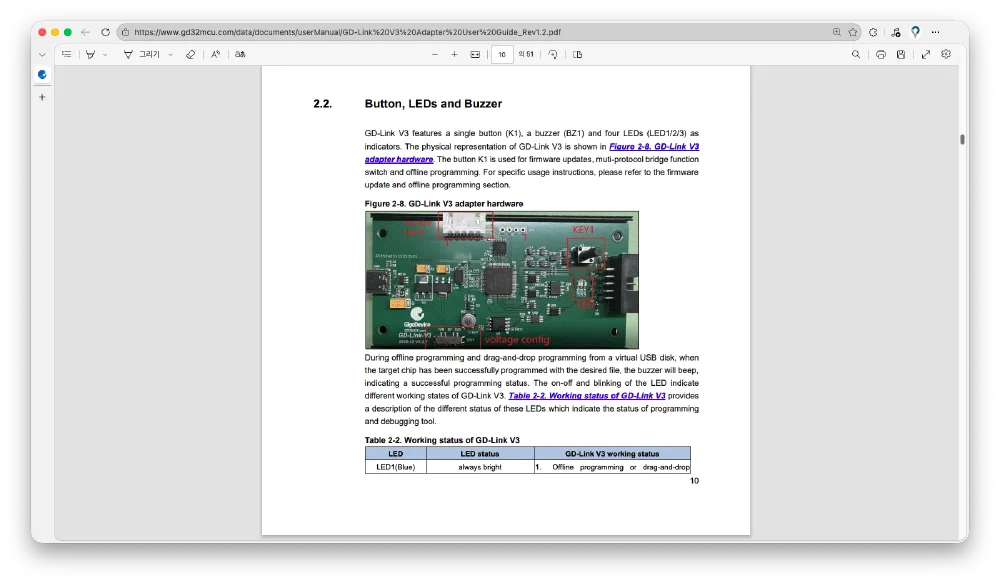Expand the vertical tabs chevron
This screenshot has height=584, width=1000.
click(x=42, y=54)
